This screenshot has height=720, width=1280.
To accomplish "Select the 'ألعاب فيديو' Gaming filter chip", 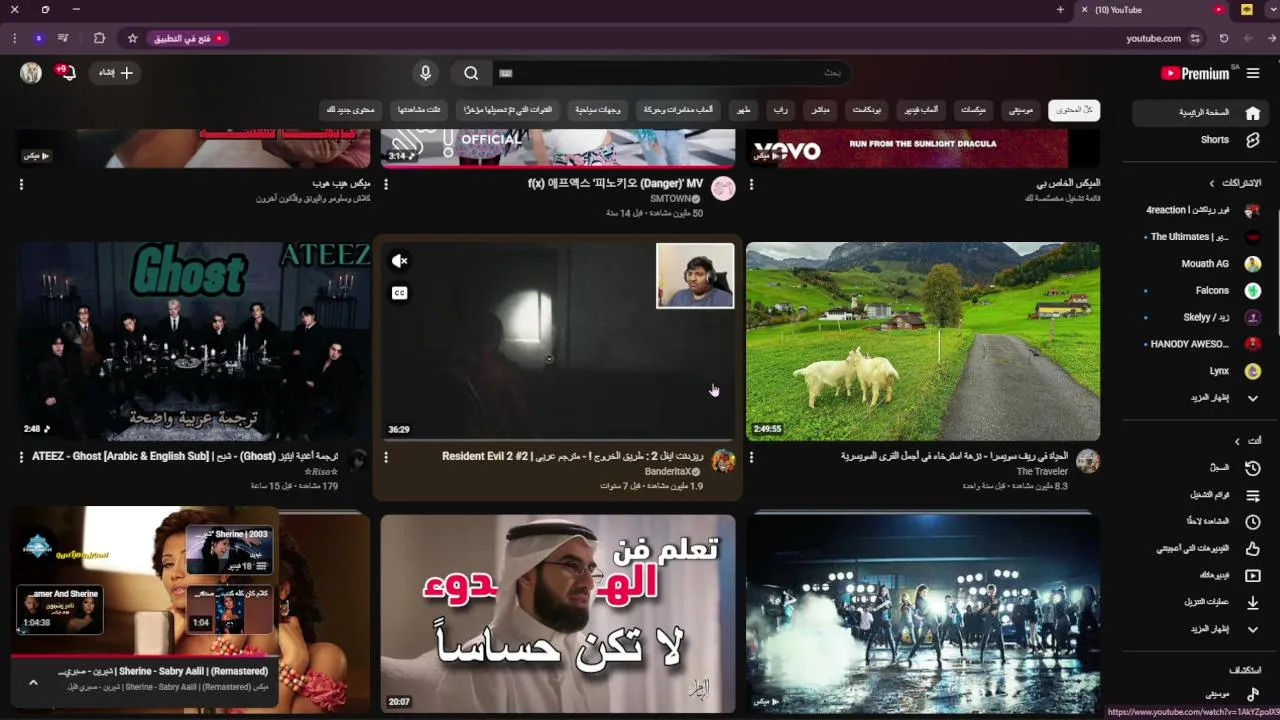I will coord(921,110).
